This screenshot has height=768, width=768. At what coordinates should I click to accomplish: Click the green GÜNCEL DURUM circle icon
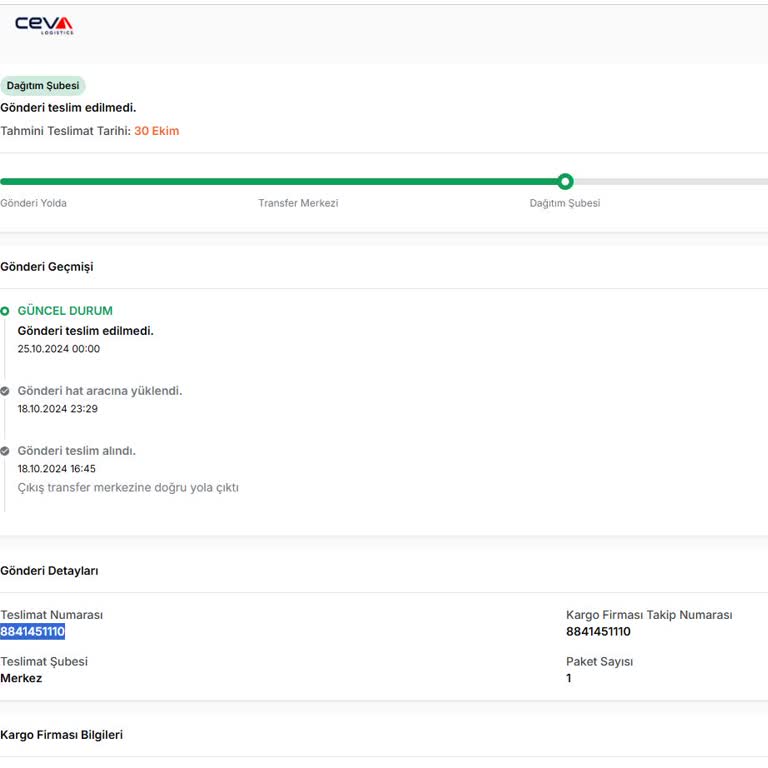click(x=5, y=311)
